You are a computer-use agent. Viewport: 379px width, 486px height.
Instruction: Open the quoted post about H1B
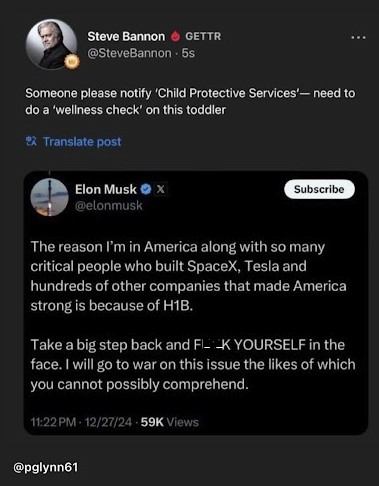point(196,303)
